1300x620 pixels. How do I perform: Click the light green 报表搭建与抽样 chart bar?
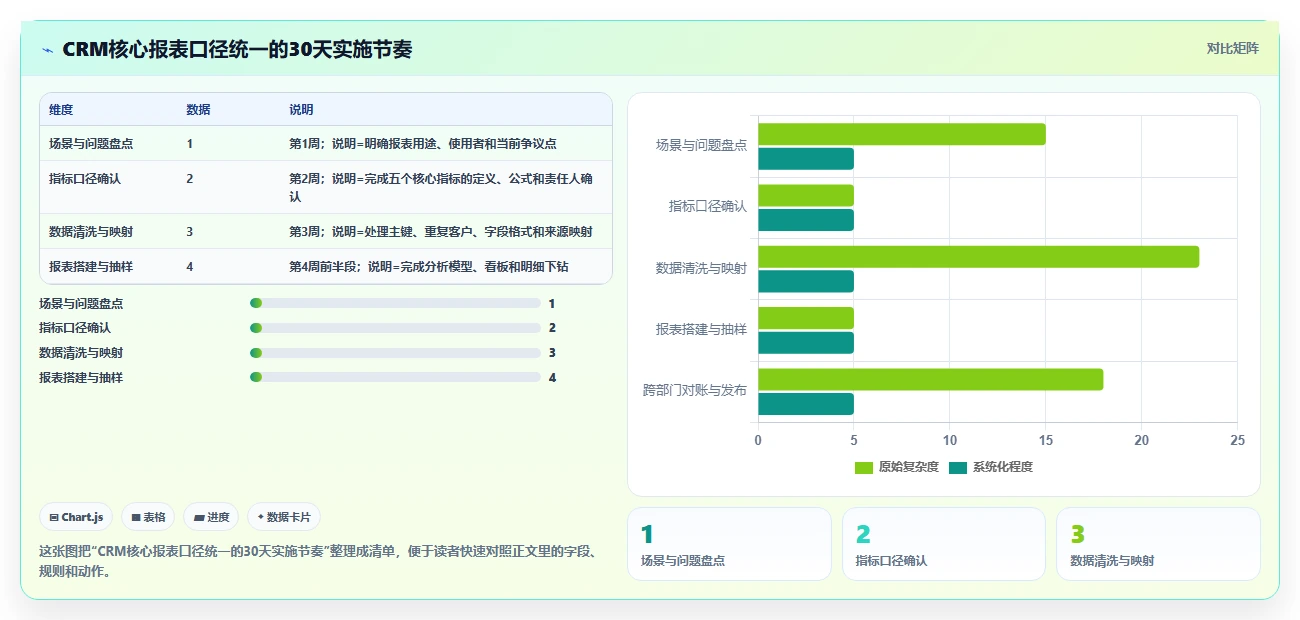point(806,318)
